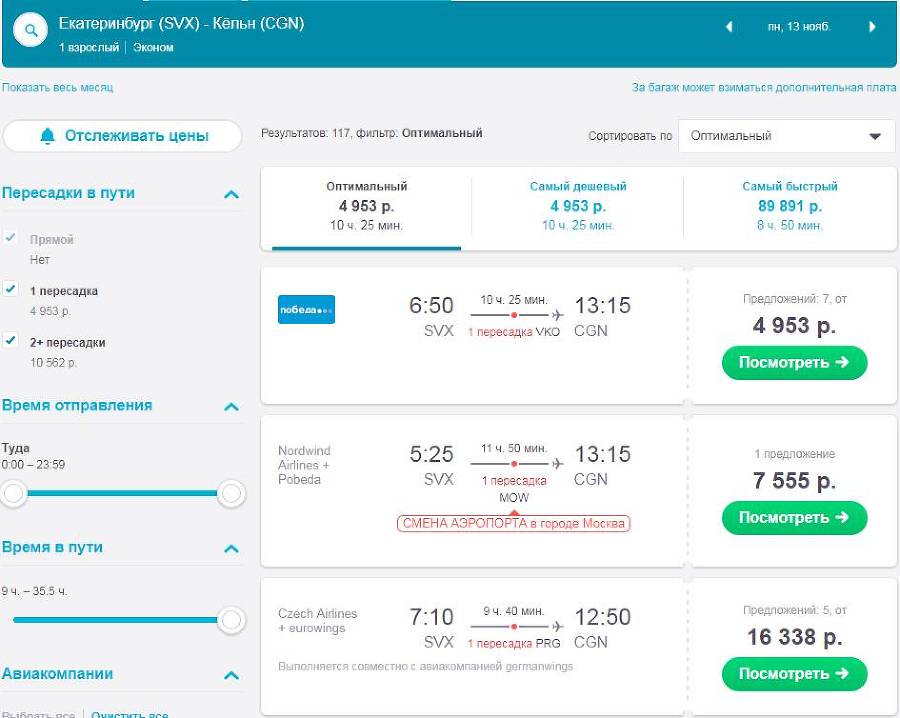Collapse the Авиакомпании section
This screenshot has height=718, width=900.
pyautogui.click(x=231, y=676)
